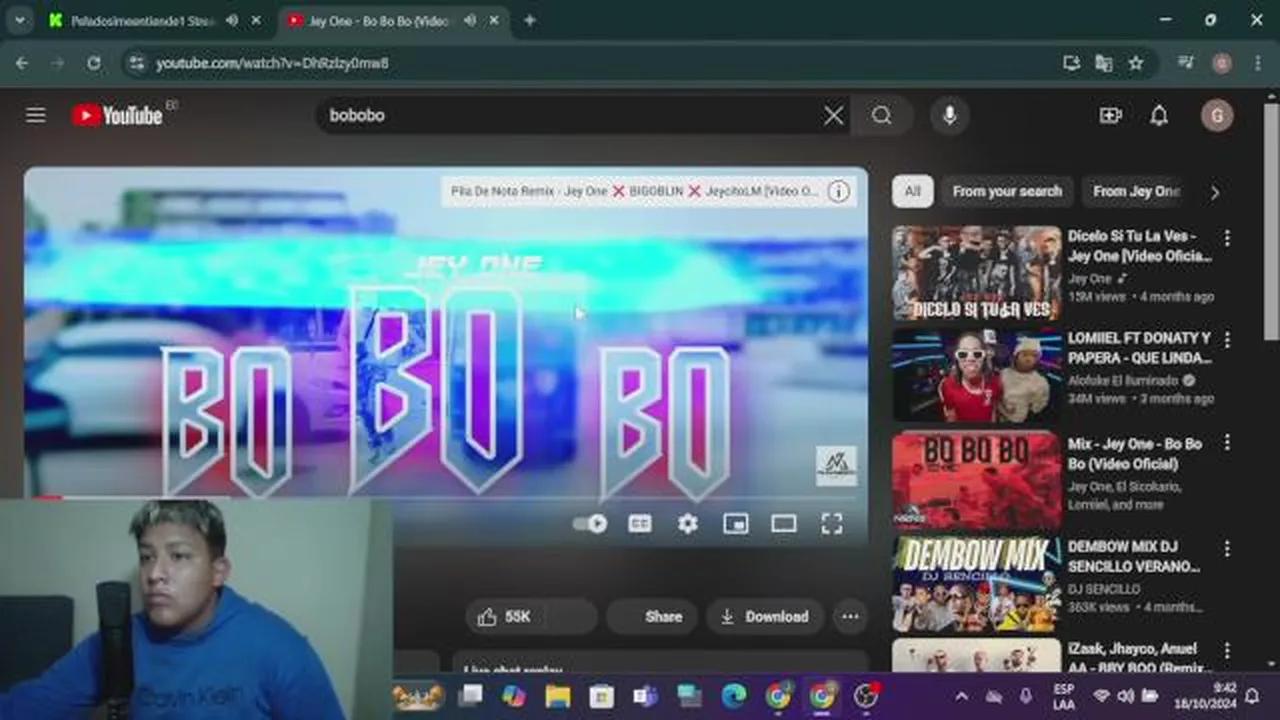Open iZaak Jhayco Anuel BBY BOO options menu
The width and height of the screenshot is (1280, 720).
[x=1227, y=652]
